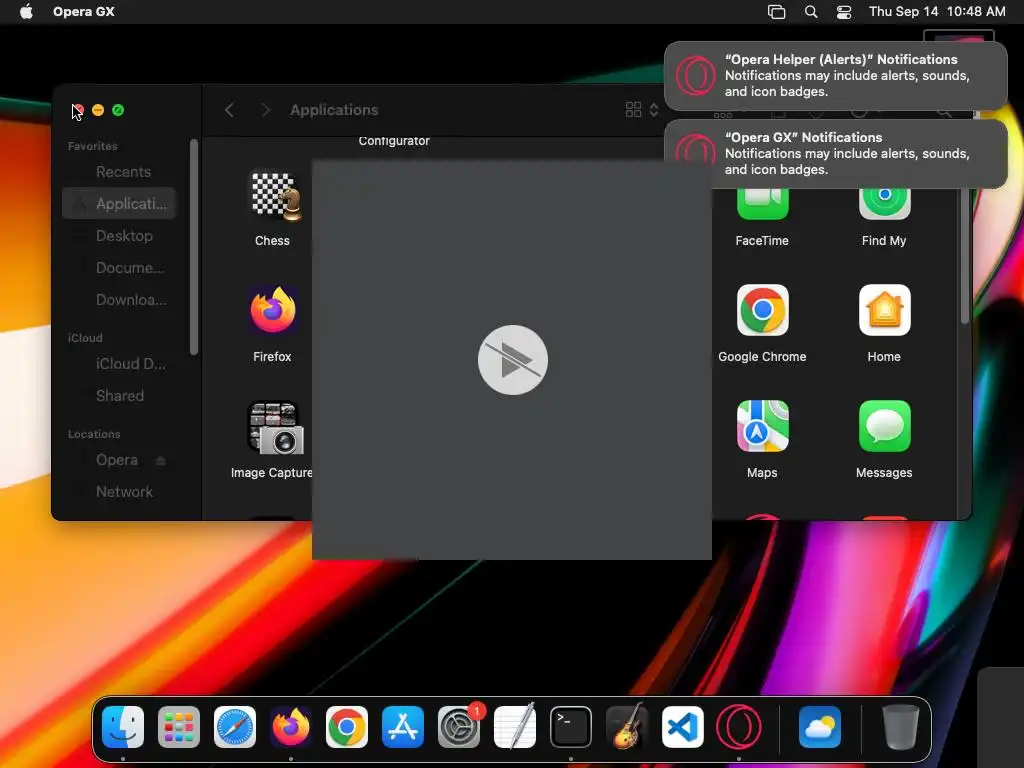Image resolution: width=1024 pixels, height=768 pixels.
Task: Select Downloads in Finder sidebar
Action: coord(120,300)
